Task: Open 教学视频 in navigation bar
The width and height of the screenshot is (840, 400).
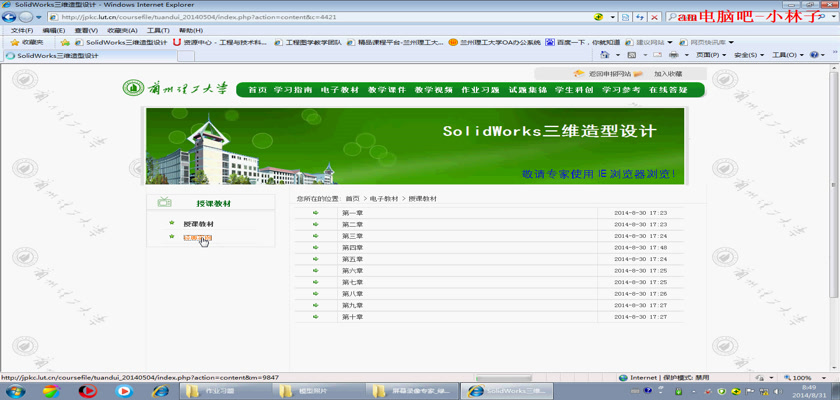Action: pos(433,90)
